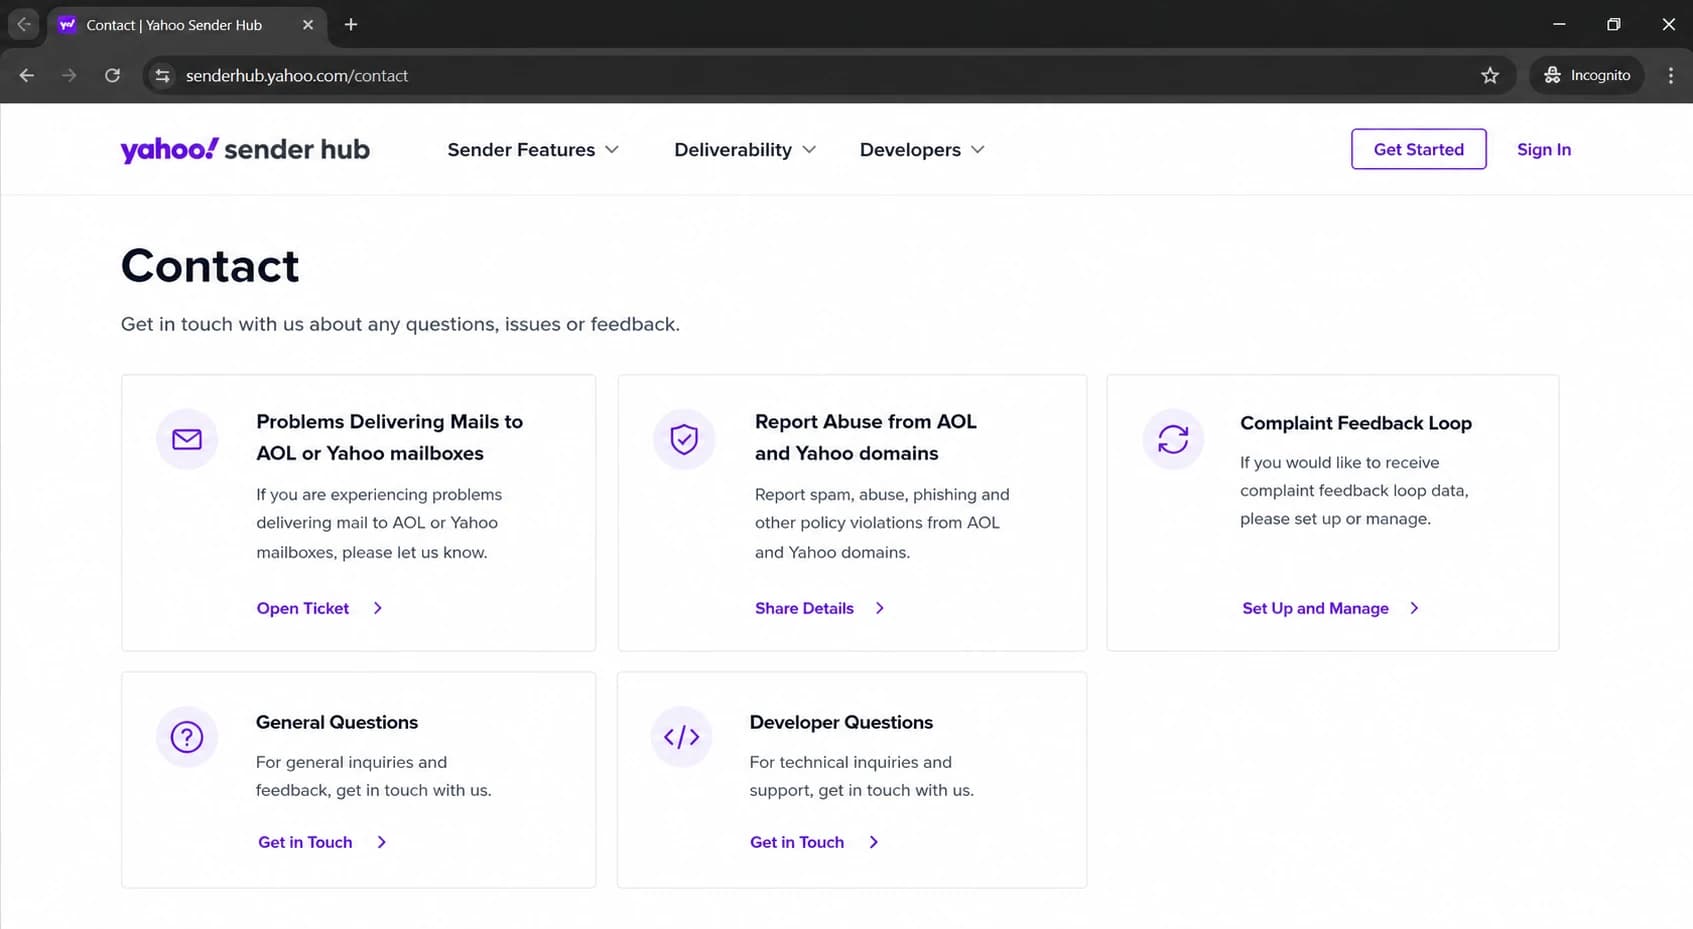Click arrow next to Set Up and Manage
1693x929 pixels.
1414,608
